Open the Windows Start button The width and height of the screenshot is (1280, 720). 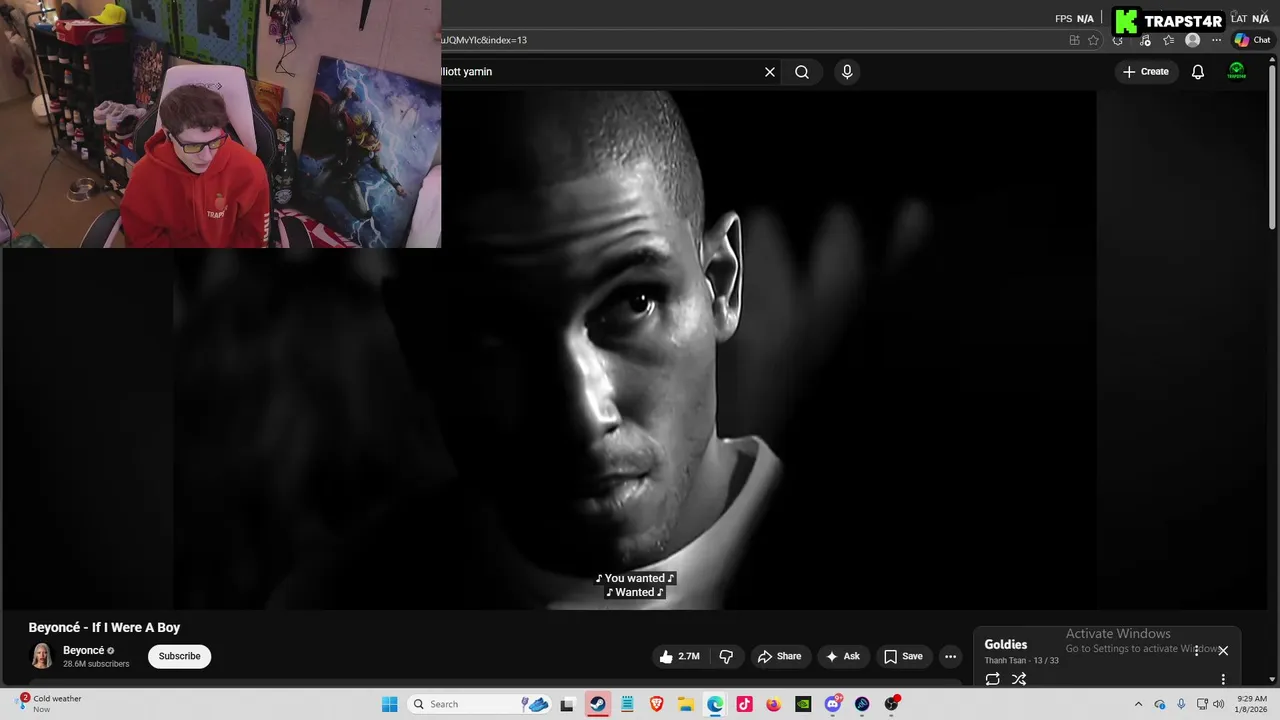[x=390, y=704]
